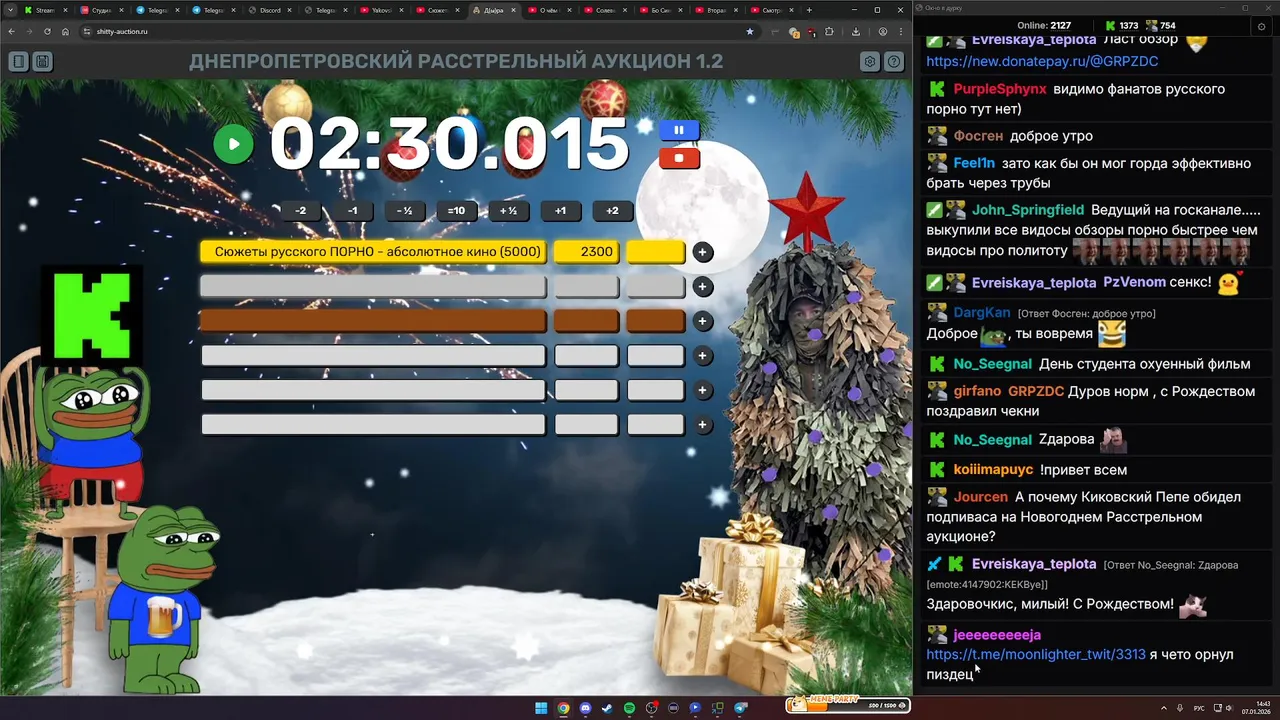Open the Chrome profile avatar icon
The width and height of the screenshot is (1280, 720).
point(882,31)
